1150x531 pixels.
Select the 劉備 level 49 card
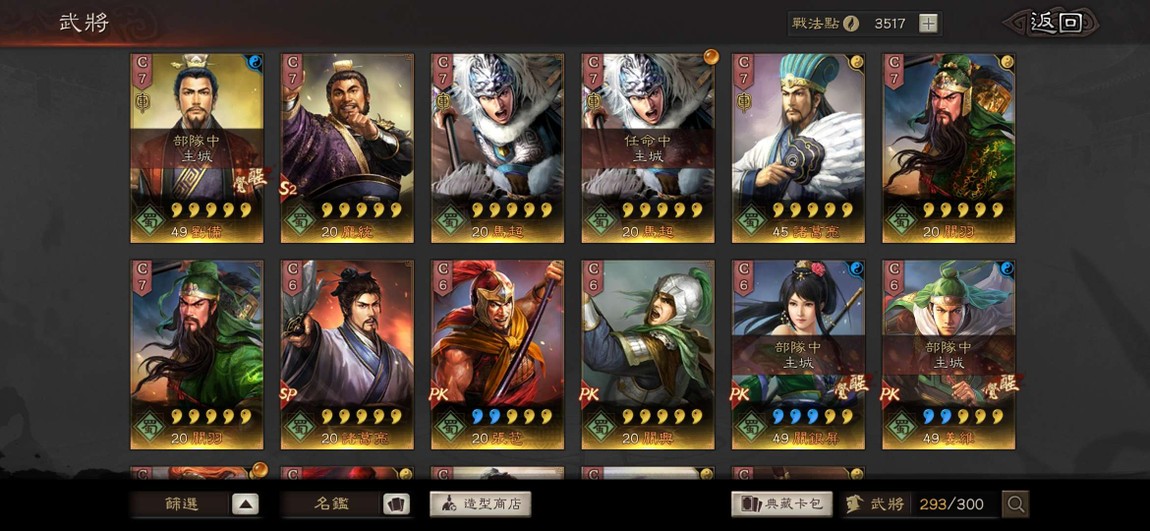(197, 148)
